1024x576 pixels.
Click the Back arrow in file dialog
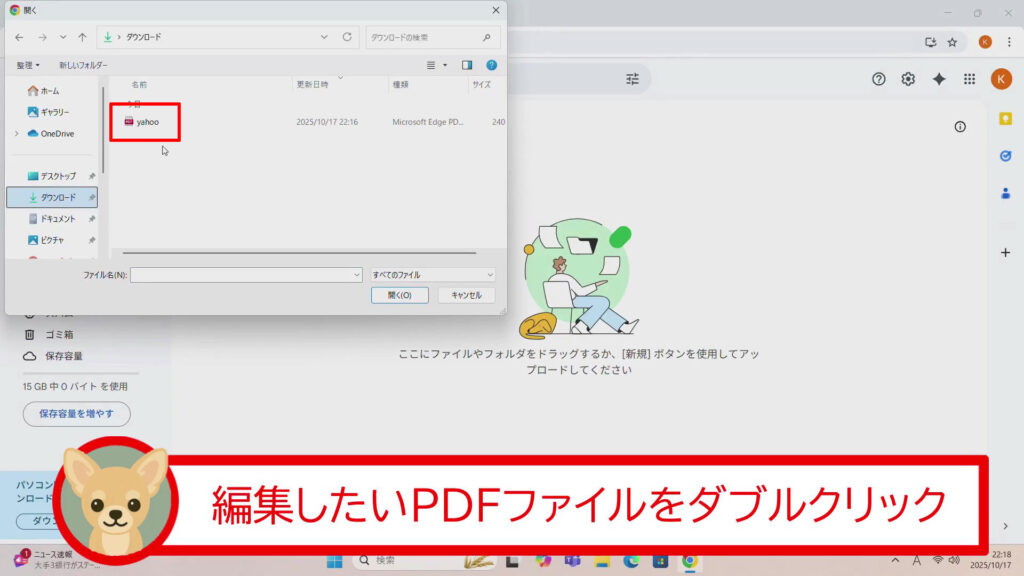[x=19, y=37]
